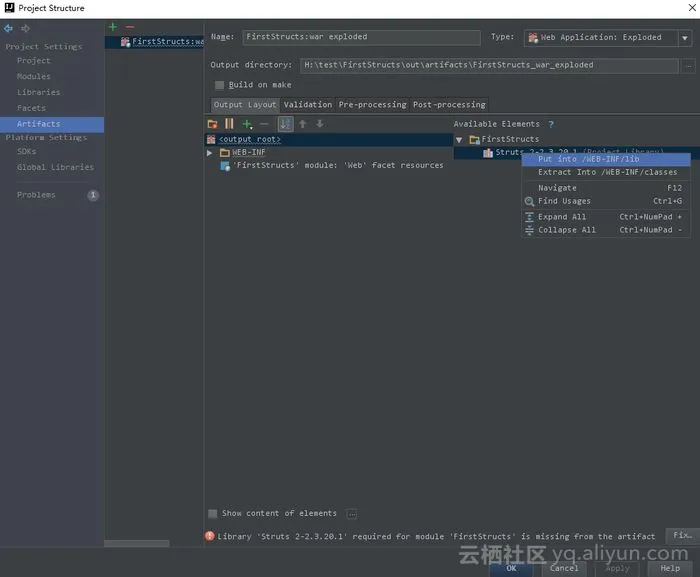Move element up arrow icon

303,124
